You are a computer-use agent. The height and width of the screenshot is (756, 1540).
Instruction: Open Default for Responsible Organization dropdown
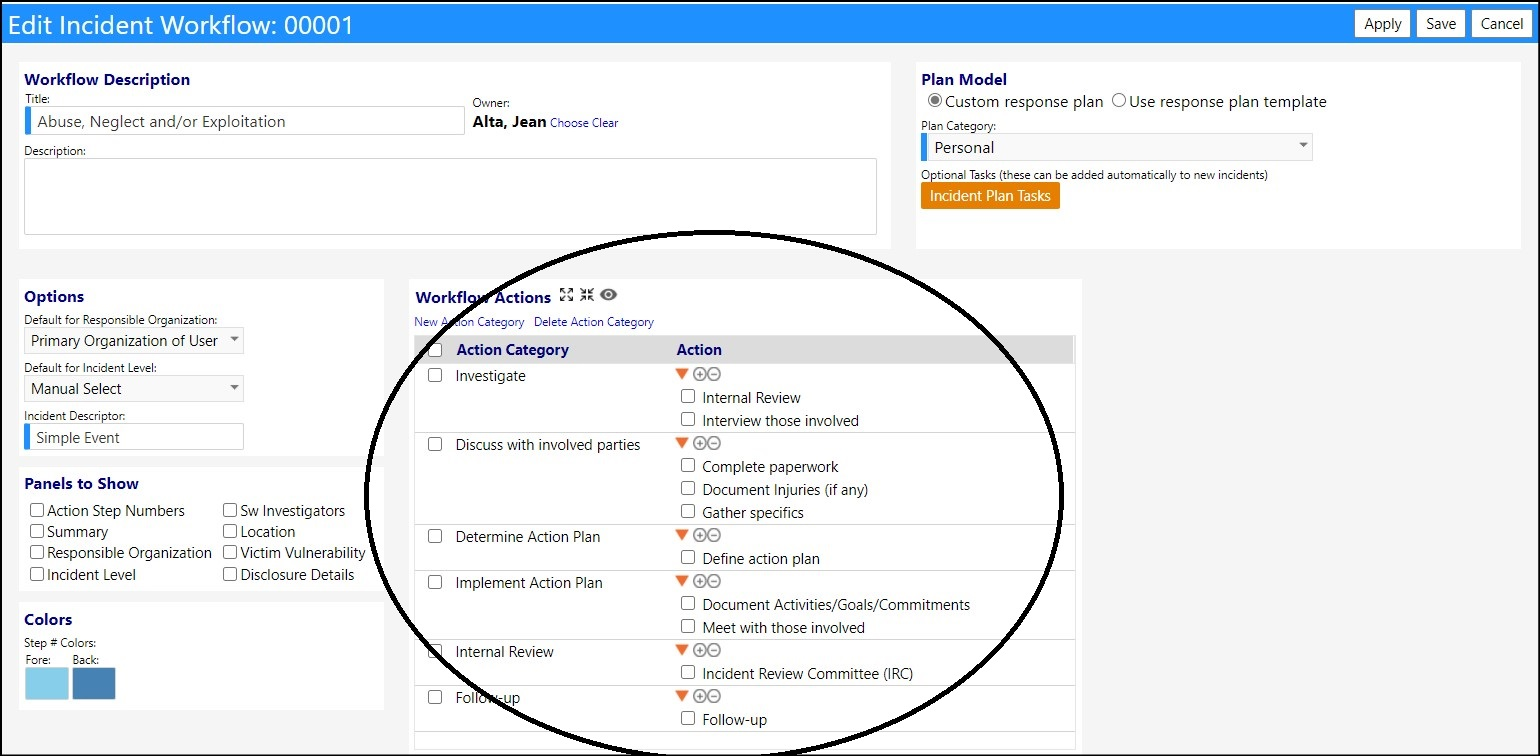click(134, 340)
